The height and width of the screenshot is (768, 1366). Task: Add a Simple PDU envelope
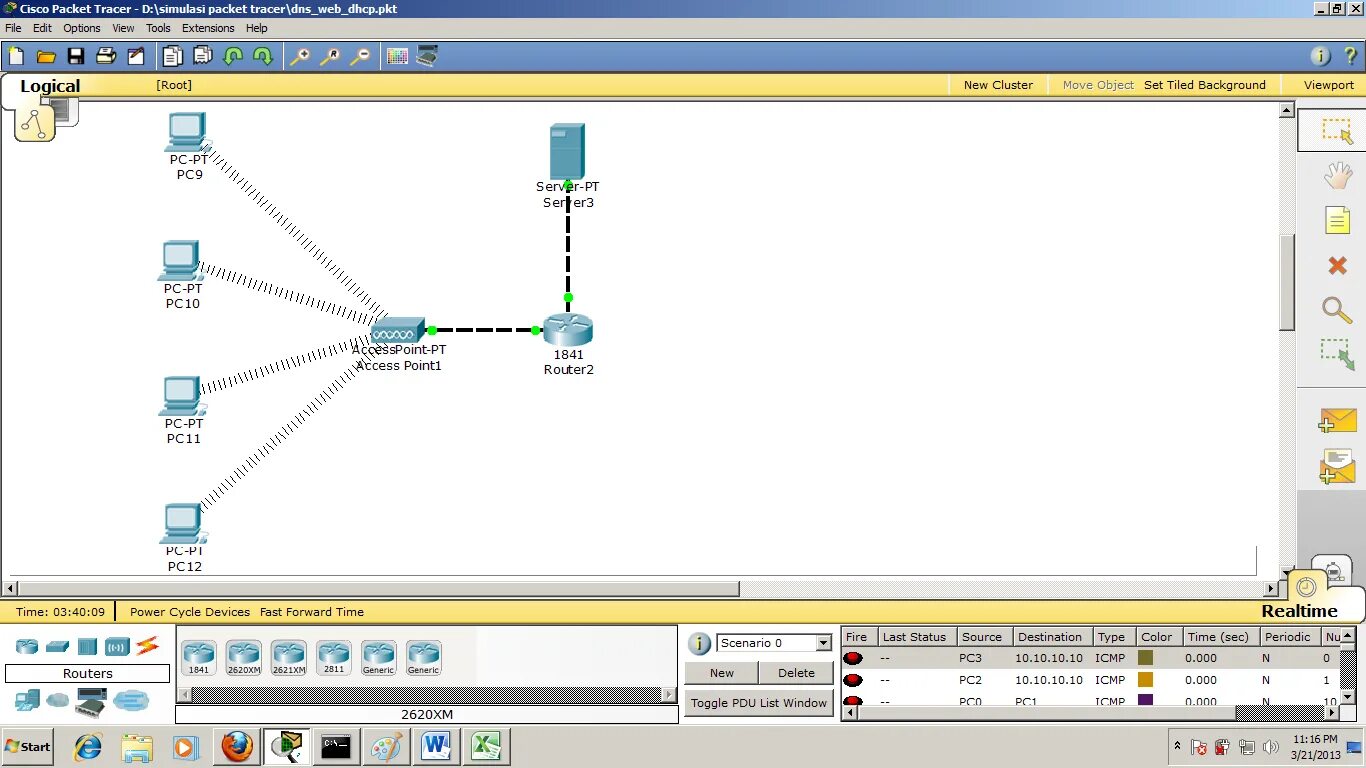point(1337,421)
